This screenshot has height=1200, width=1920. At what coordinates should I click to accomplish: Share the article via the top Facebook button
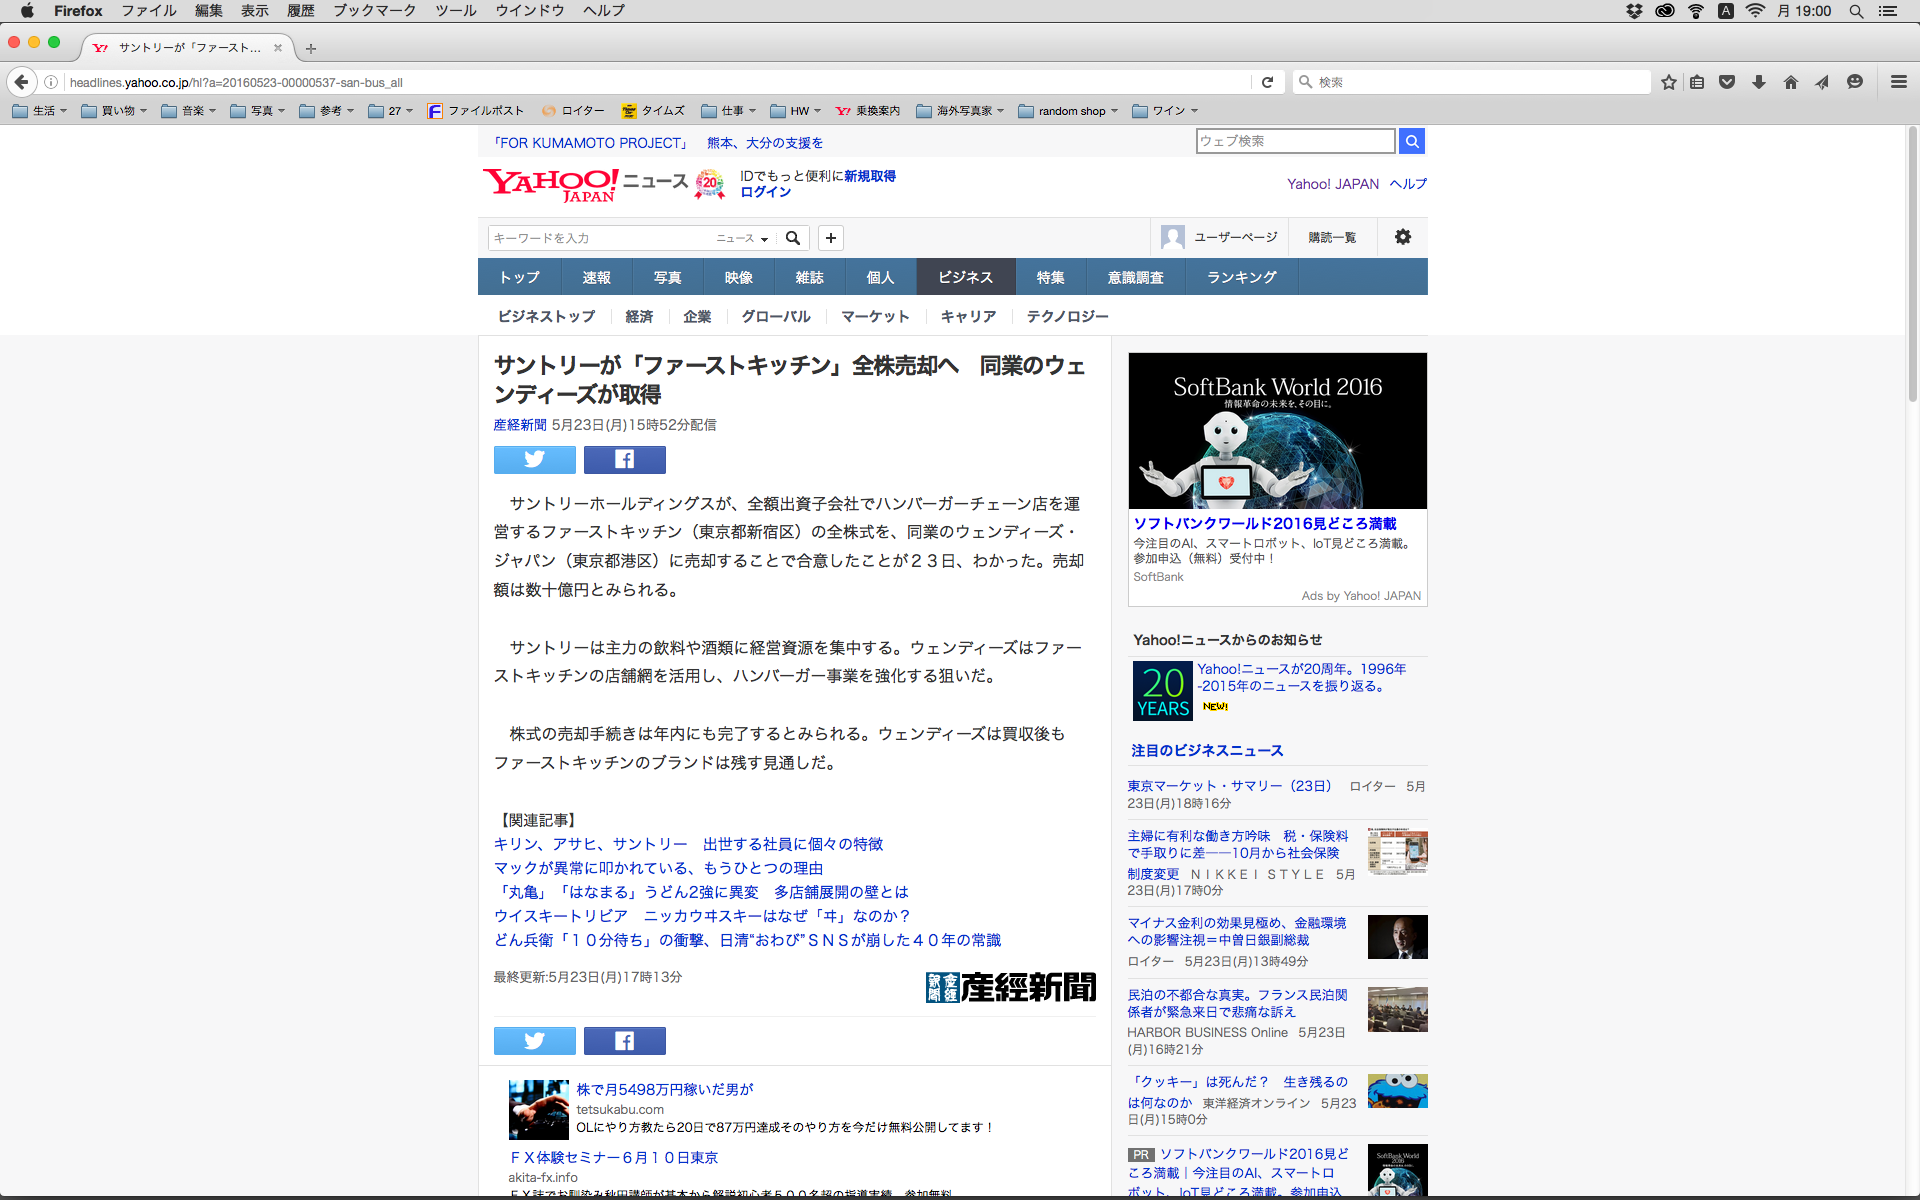click(x=624, y=459)
